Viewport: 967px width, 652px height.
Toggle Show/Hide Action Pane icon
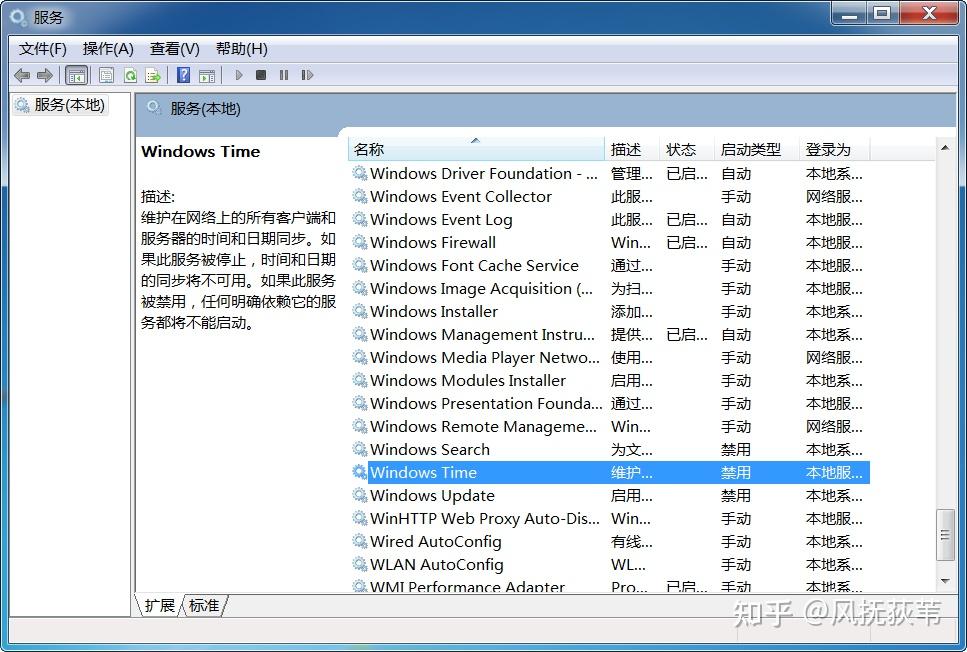[207, 75]
